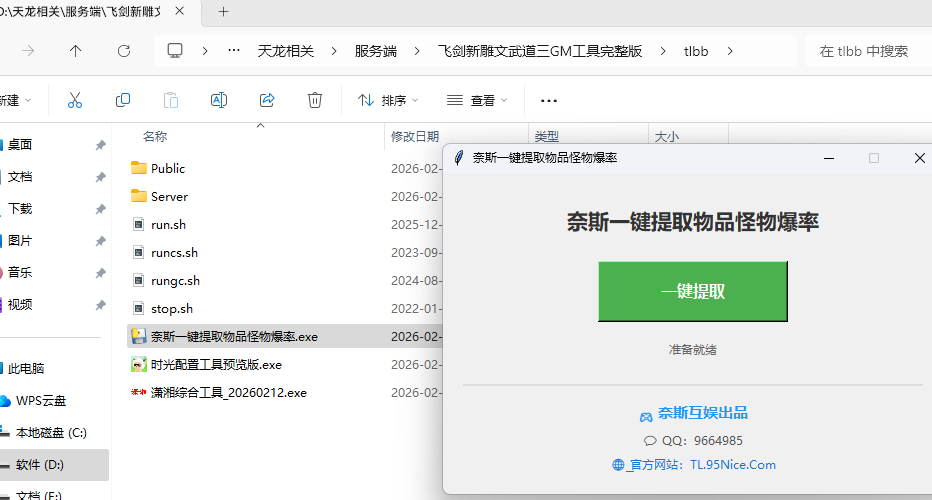Click tlbb breadcrumb in address bar
Viewport: 932px width, 500px height.
click(x=696, y=51)
